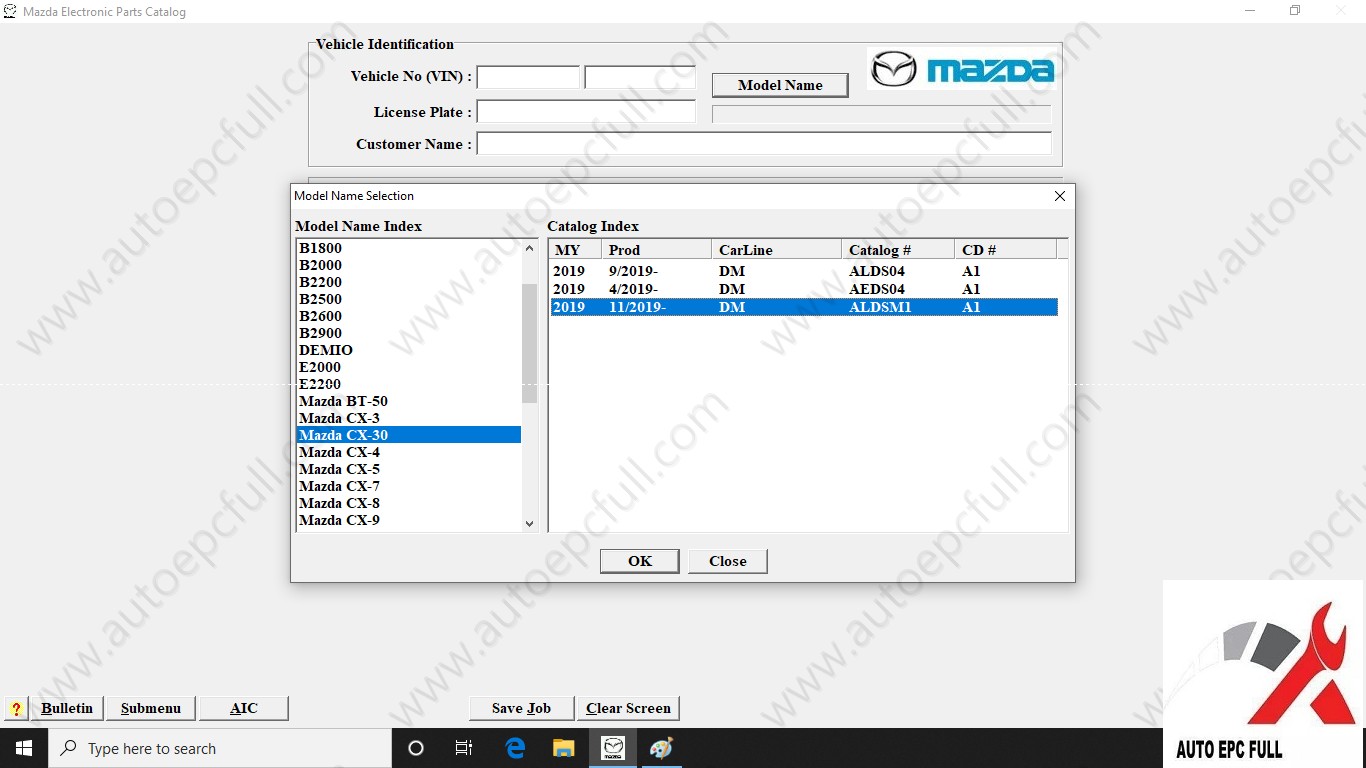Open the Submenu button

click(x=151, y=708)
